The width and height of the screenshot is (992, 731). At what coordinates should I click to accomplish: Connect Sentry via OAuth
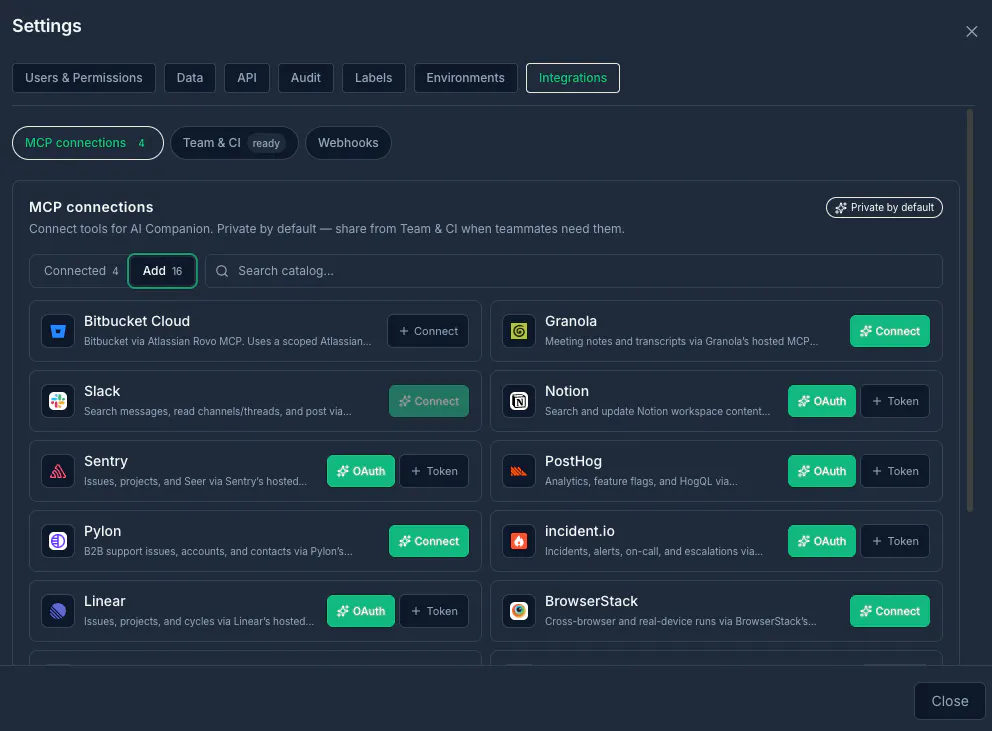click(x=361, y=471)
